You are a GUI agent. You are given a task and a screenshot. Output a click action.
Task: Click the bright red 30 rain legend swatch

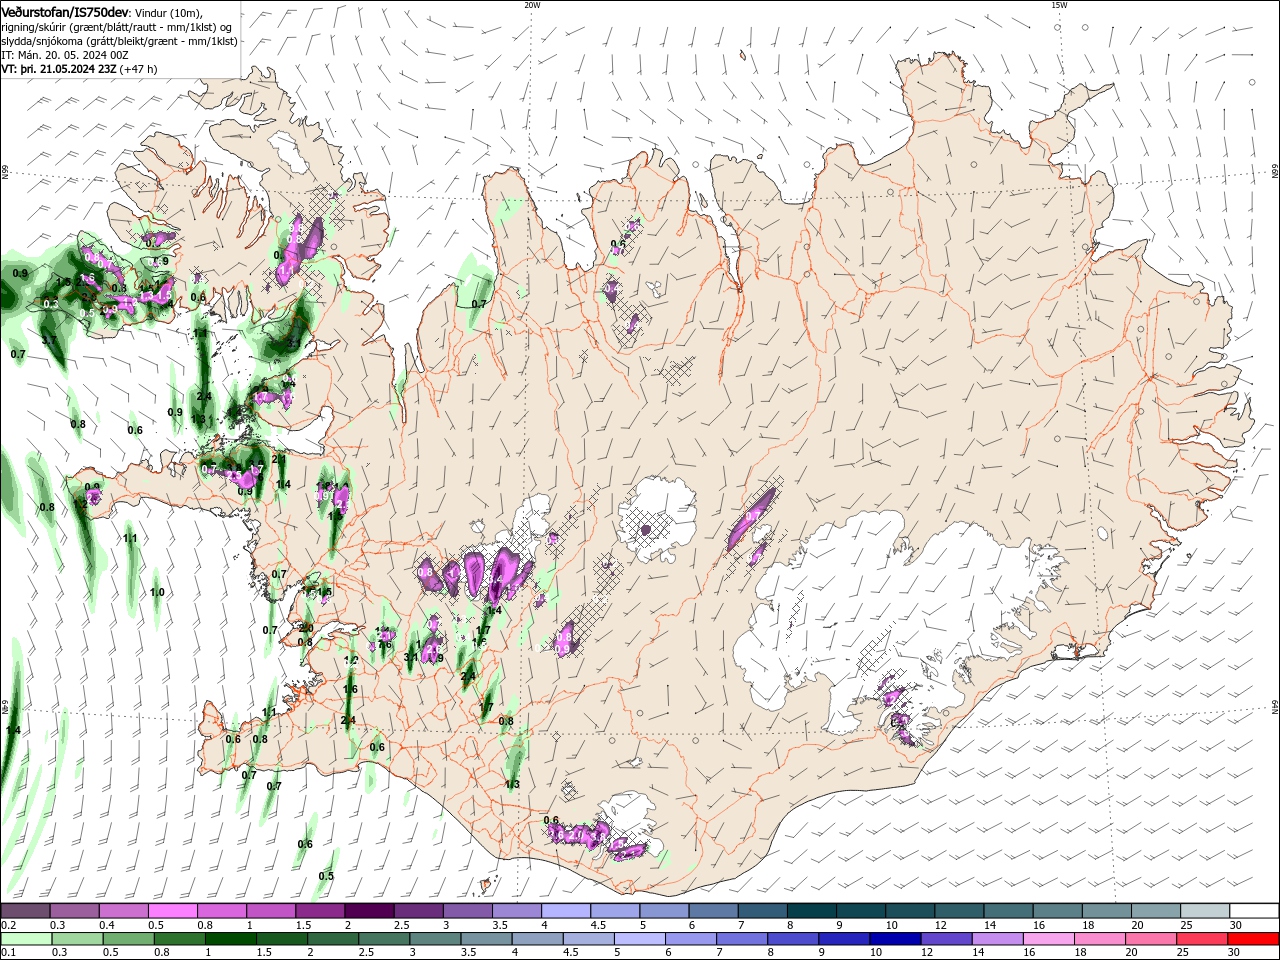1252,939
